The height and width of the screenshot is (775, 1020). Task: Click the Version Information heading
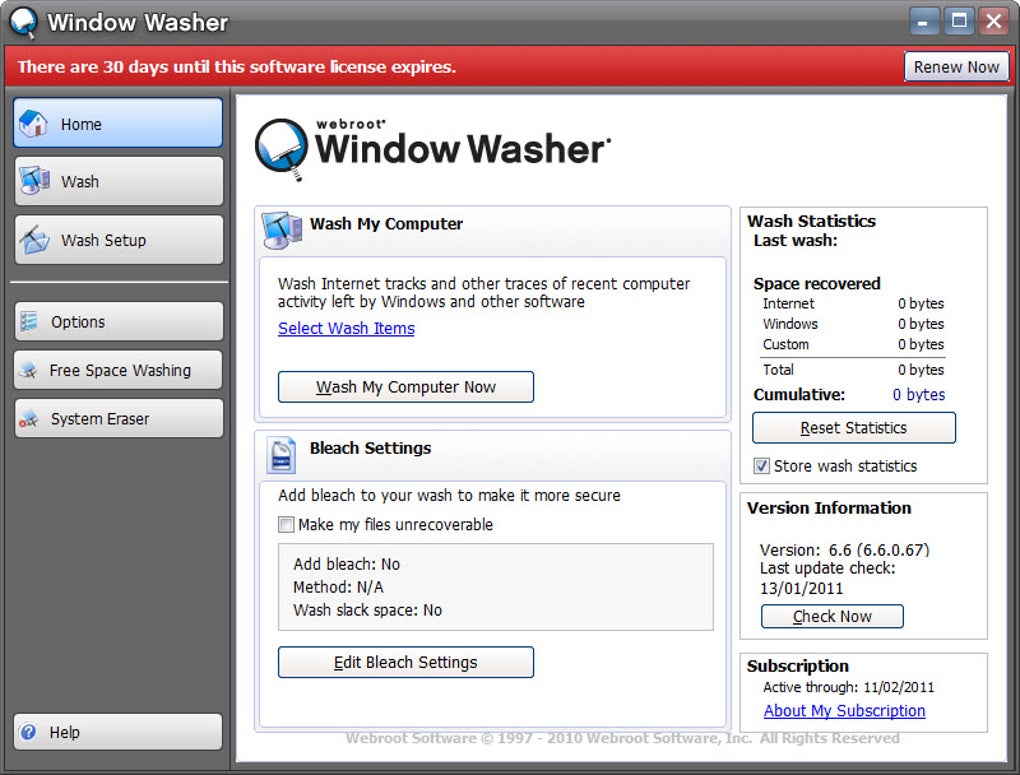tap(829, 508)
